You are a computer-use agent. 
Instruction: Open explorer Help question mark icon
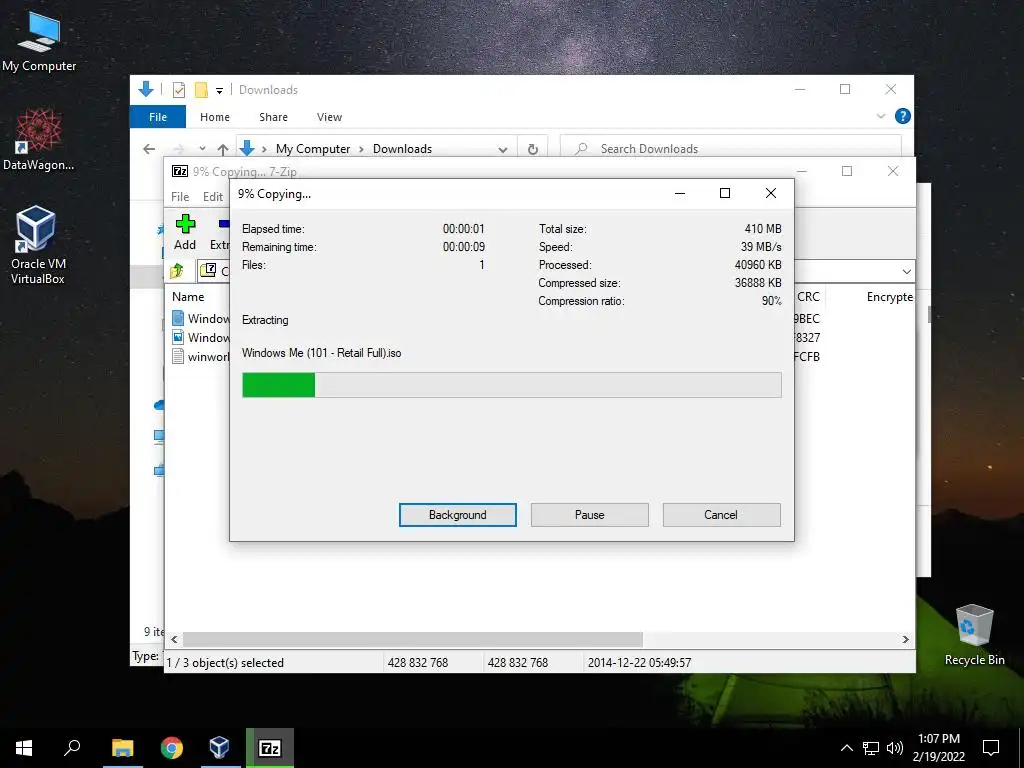coord(903,116)
